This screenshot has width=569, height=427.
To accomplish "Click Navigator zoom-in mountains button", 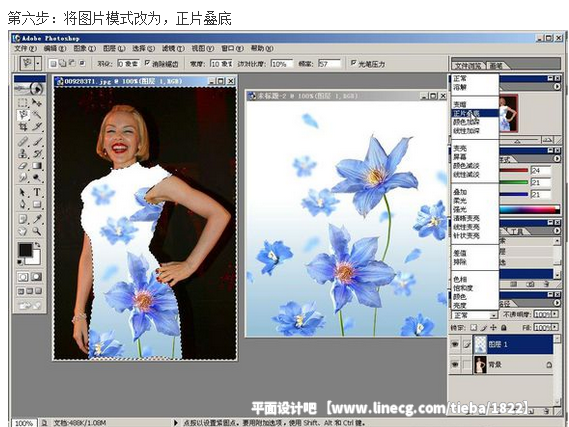I will click(548, 140).
